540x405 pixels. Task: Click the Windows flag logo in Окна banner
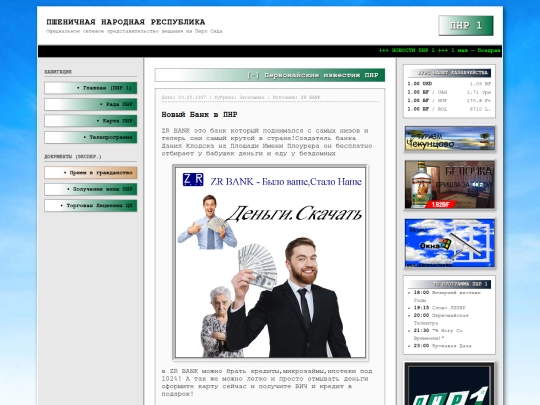445,244
